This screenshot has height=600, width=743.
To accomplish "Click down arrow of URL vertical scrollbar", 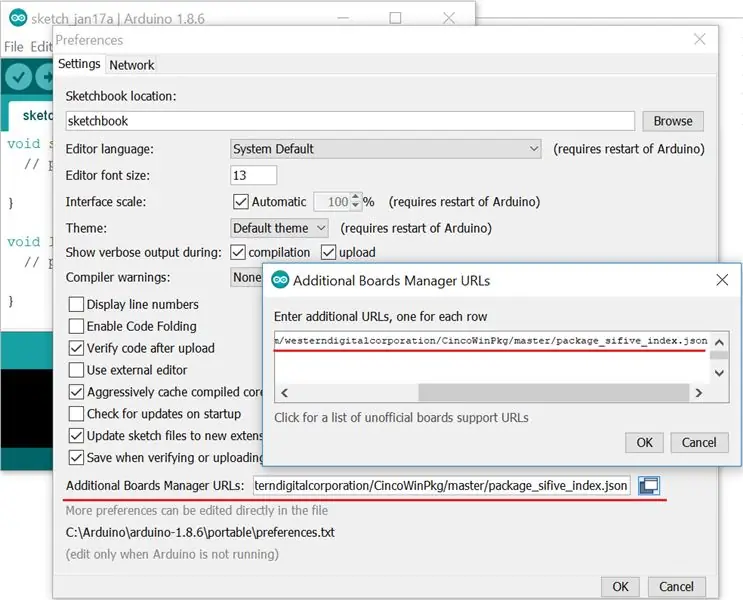I will 719,373.
